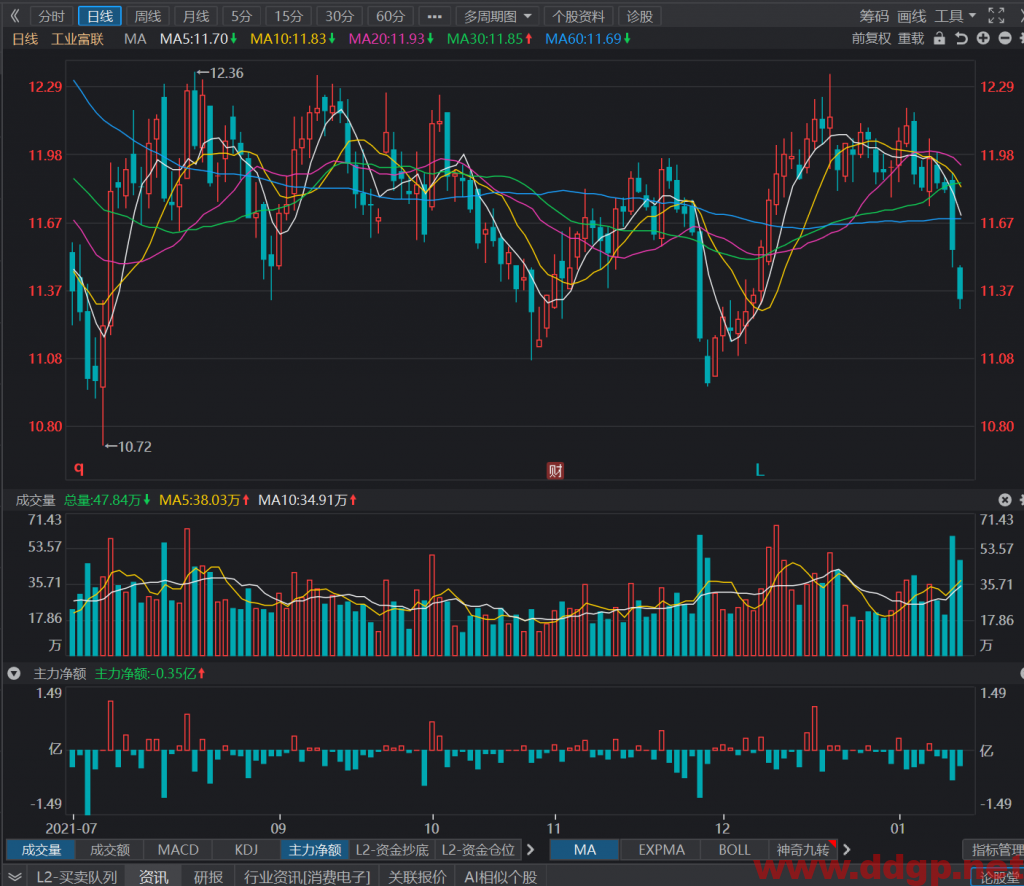Click the 财 financial report marker
1024x886 pixels.
(555, 470)
